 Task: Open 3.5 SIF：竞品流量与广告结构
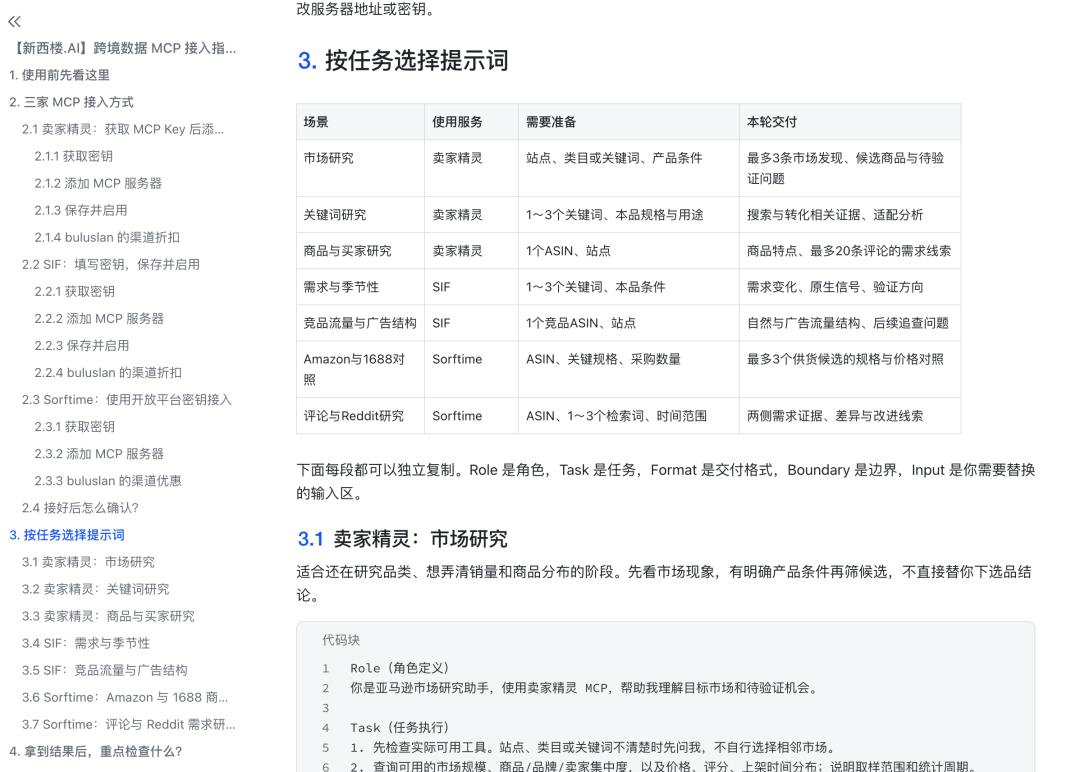(x=105, y=670)
